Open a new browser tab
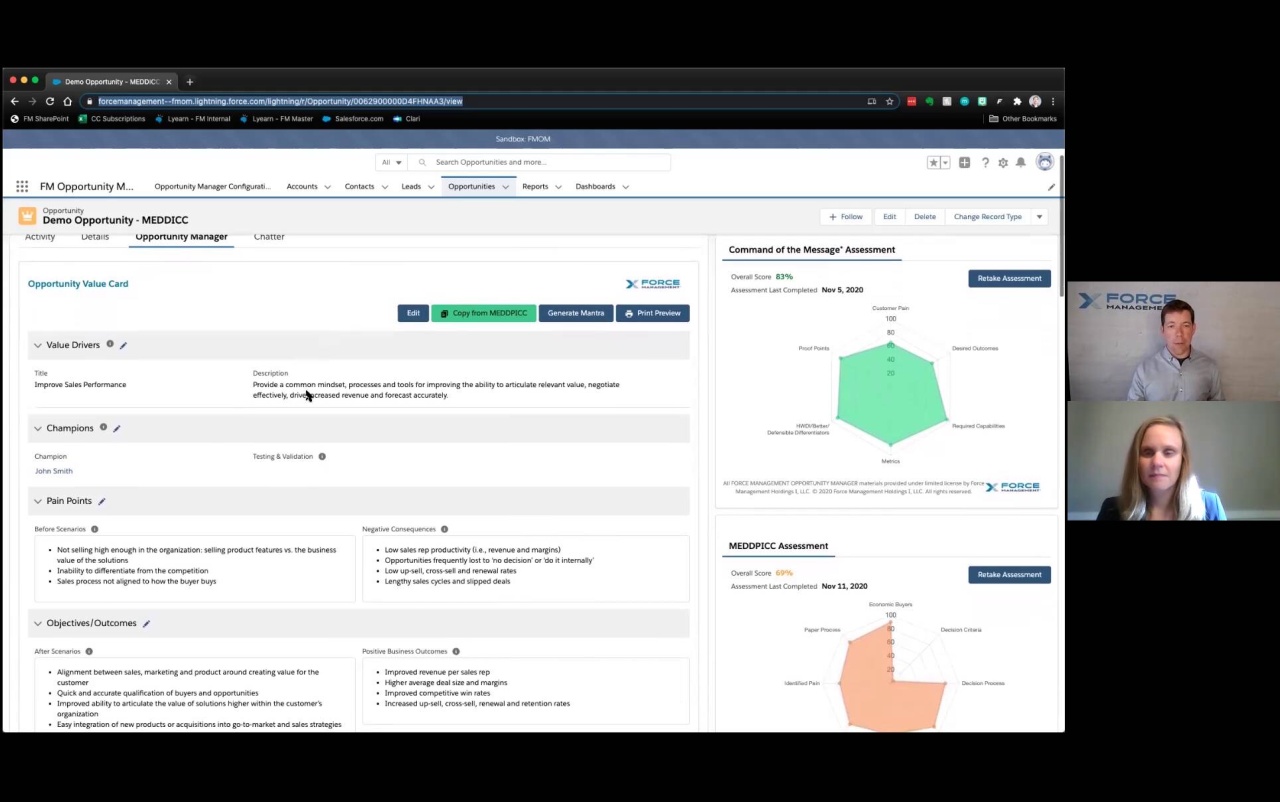The width and height of the screenshot is (1280, 802). point(189,82)
